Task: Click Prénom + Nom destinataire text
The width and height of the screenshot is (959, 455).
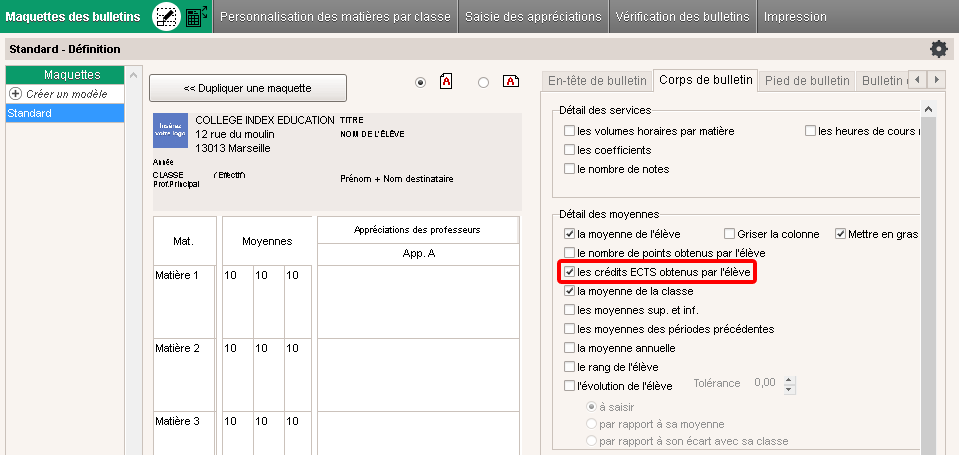Action: pyautogui.click(x=396, y=179)
